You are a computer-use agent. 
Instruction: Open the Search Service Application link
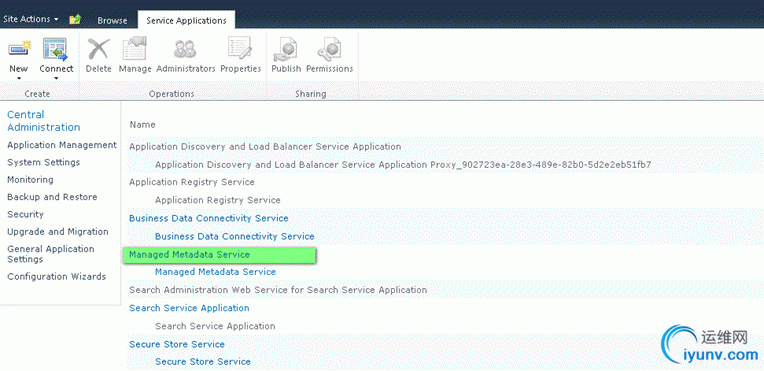coord(189,308)
